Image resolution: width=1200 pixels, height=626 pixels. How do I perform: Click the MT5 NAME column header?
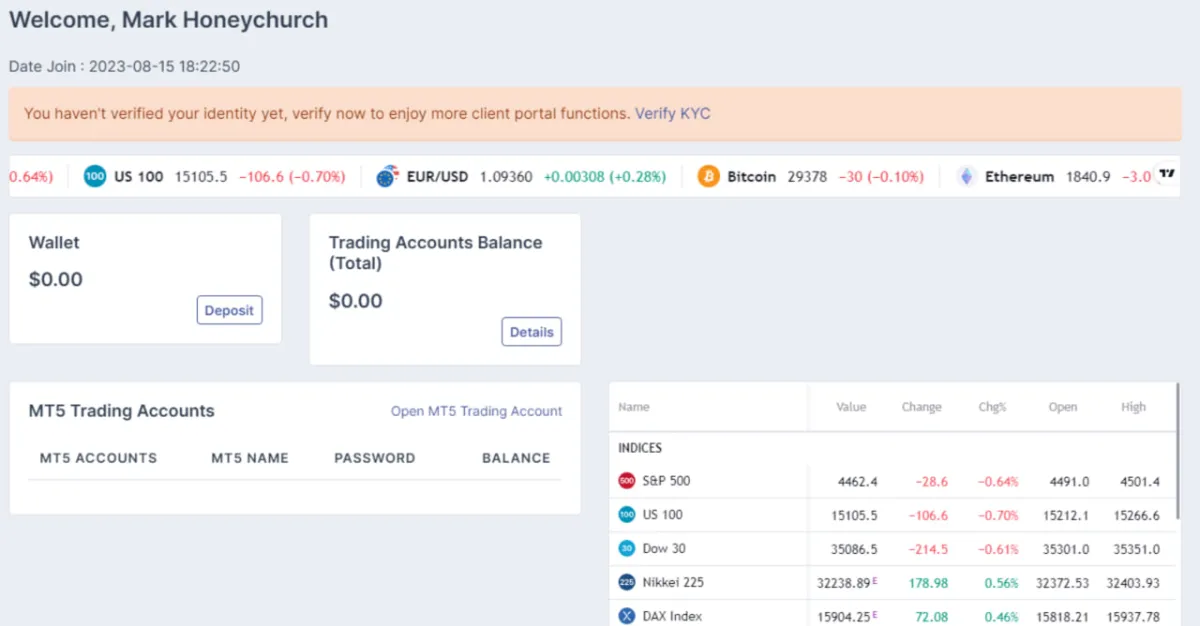250,458
